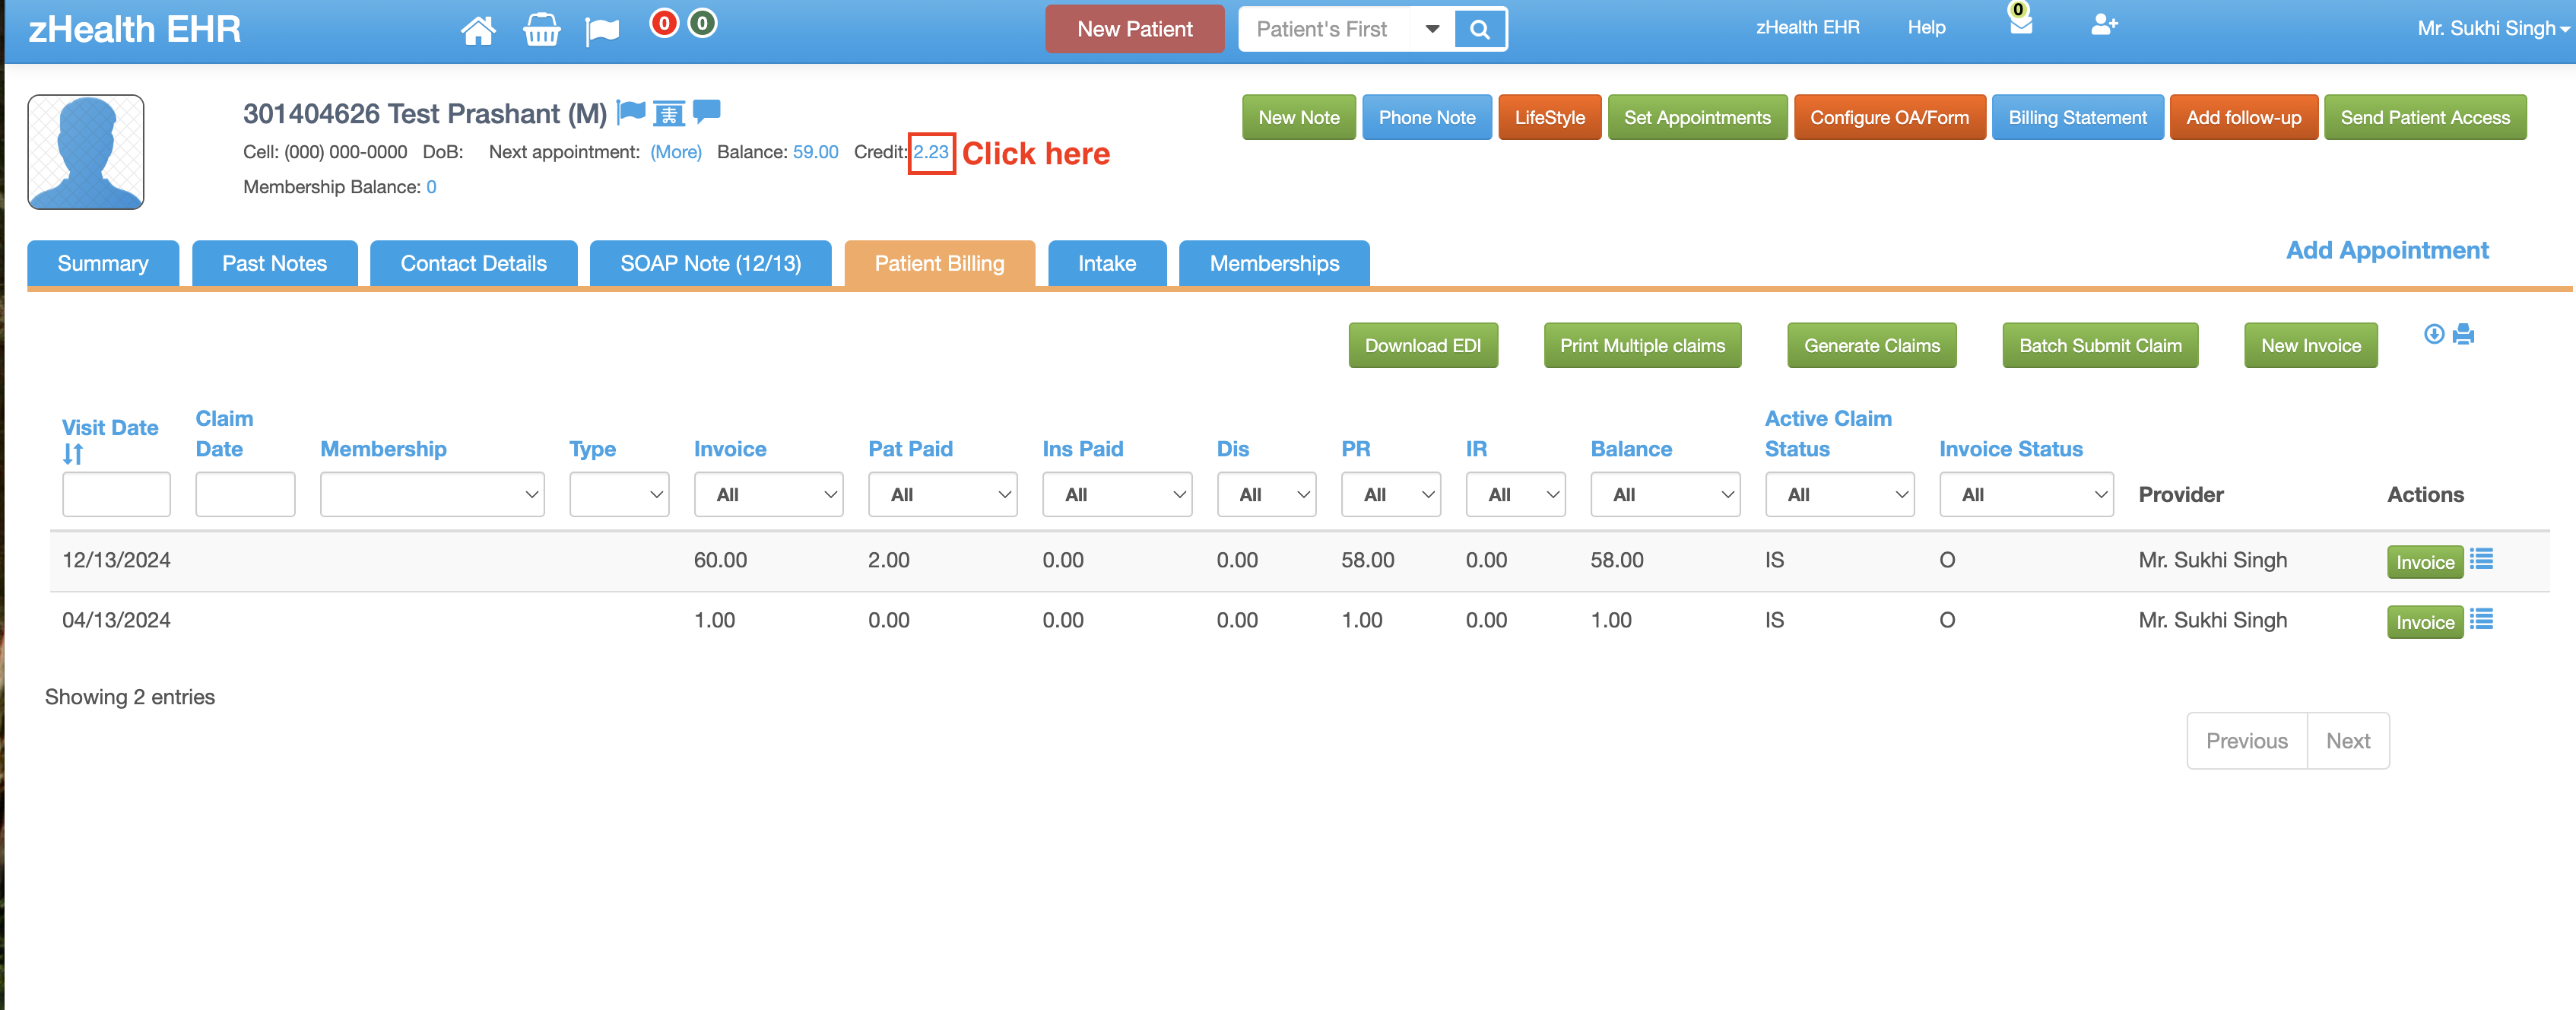Open the Type filter dropdown
The image size is (2576, 1010).
(619, 494)
